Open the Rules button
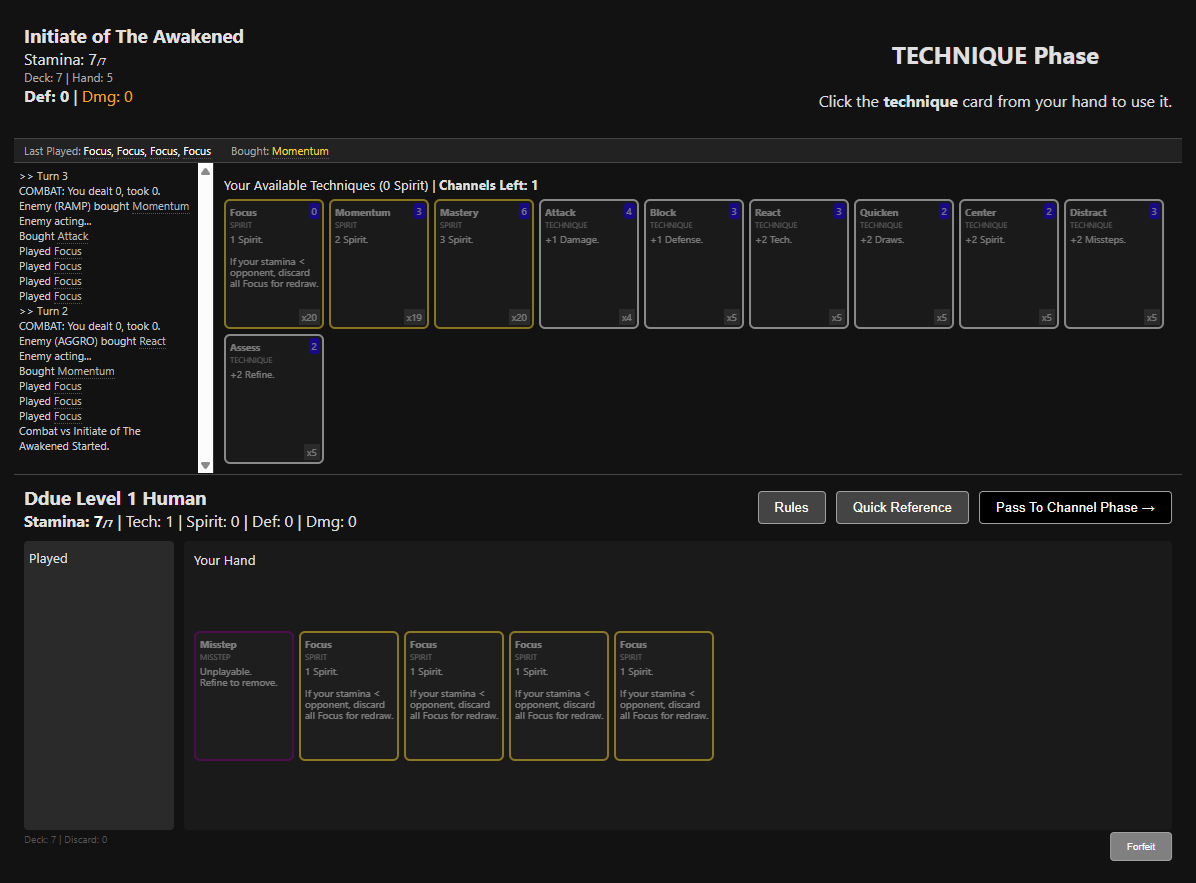Screen dimensions: 1196x883 tap(792, 508)
